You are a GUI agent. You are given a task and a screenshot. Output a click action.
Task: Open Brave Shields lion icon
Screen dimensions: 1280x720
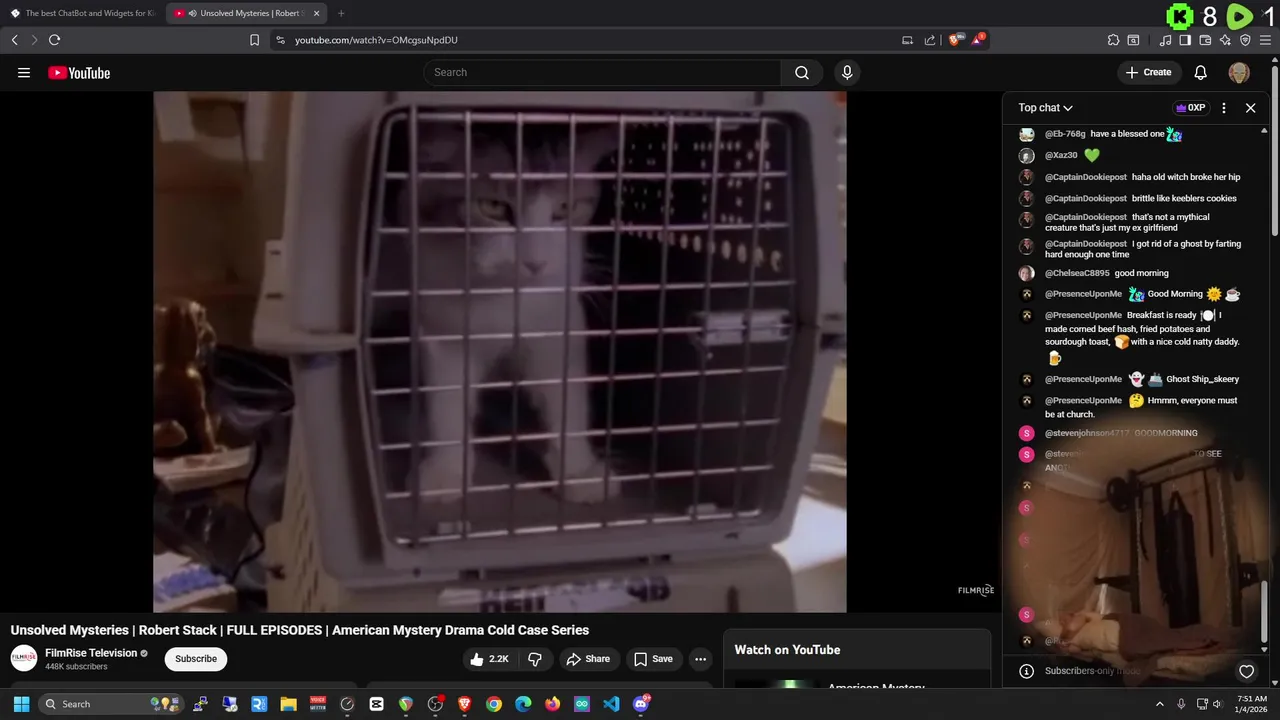(x=955, y=40)
